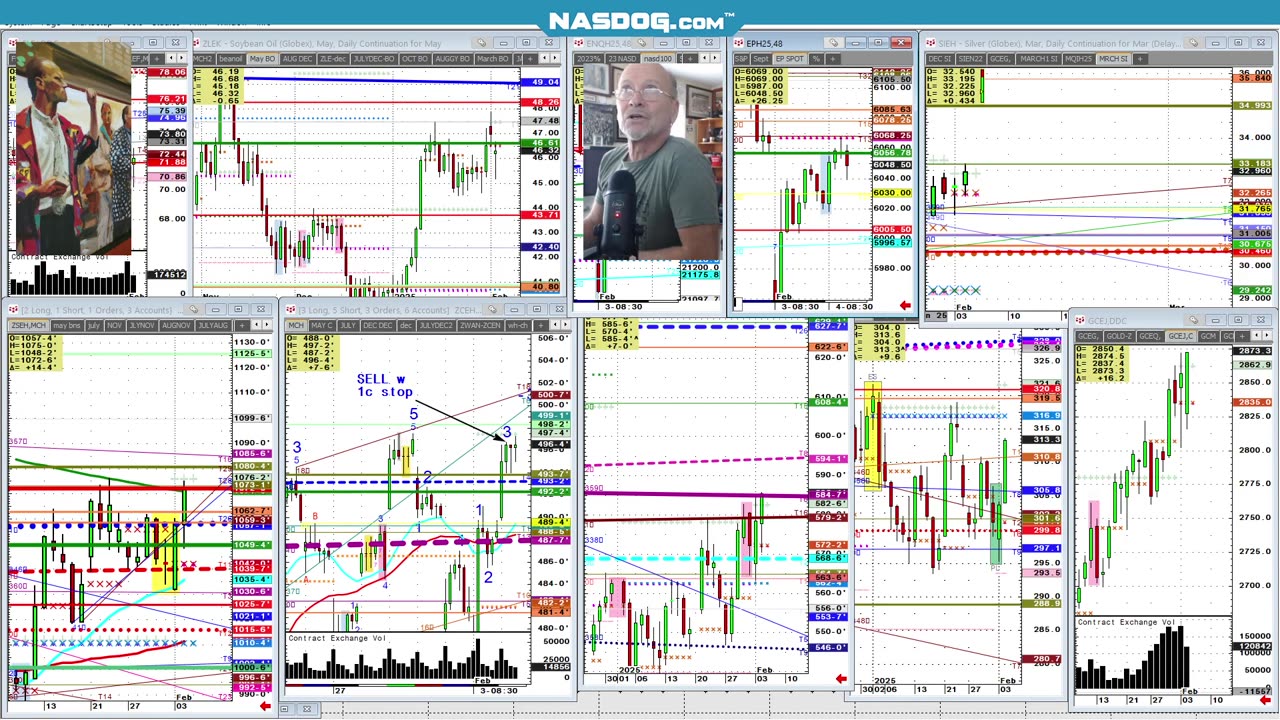The image size is (1280, 720).
Task: Open the March BO tab
Action: [x=493, y=59]
